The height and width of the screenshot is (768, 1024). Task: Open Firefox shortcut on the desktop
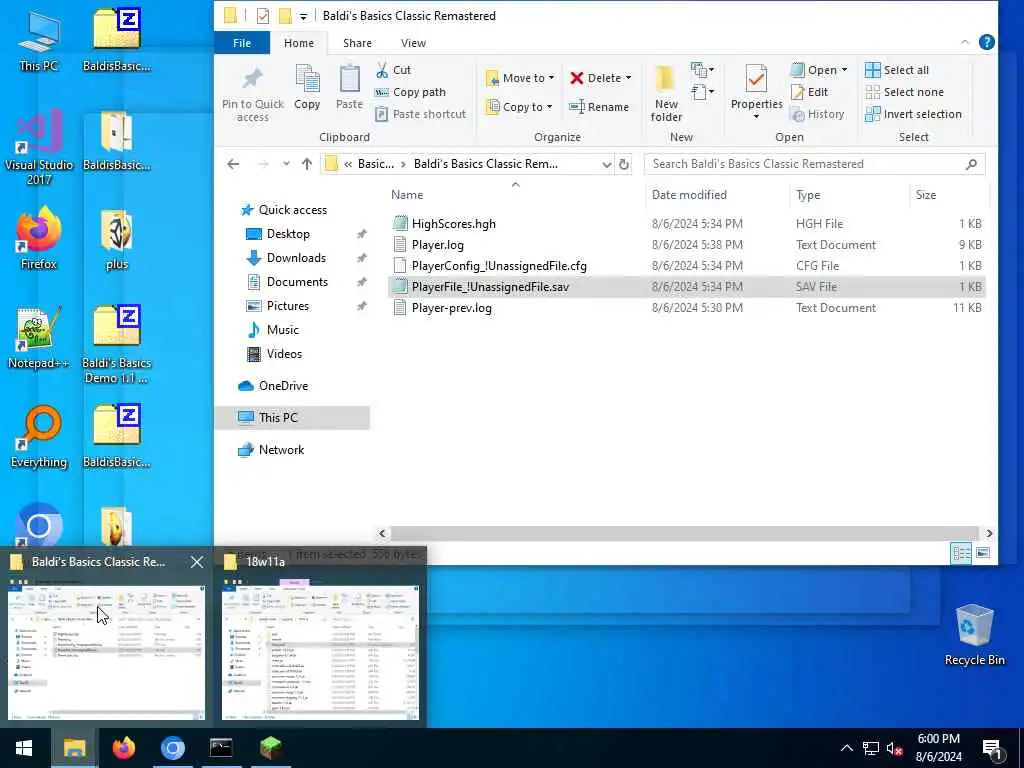point(39,238)
